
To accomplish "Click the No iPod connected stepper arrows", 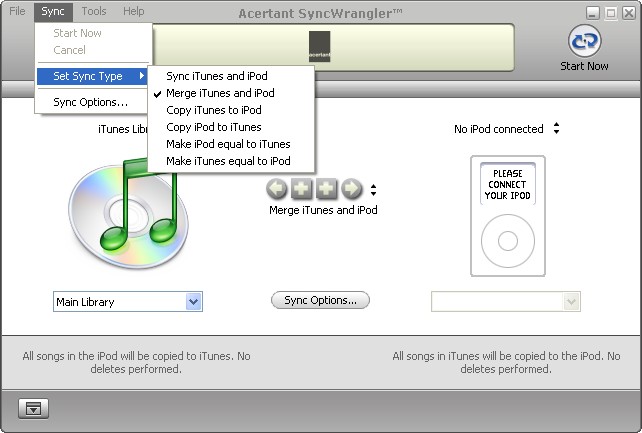I will click(556, 128).
